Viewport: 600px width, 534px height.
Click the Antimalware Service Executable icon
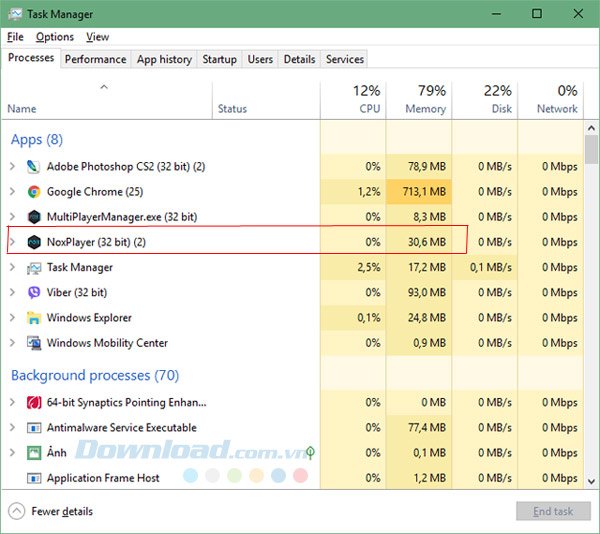pos(34,428)
